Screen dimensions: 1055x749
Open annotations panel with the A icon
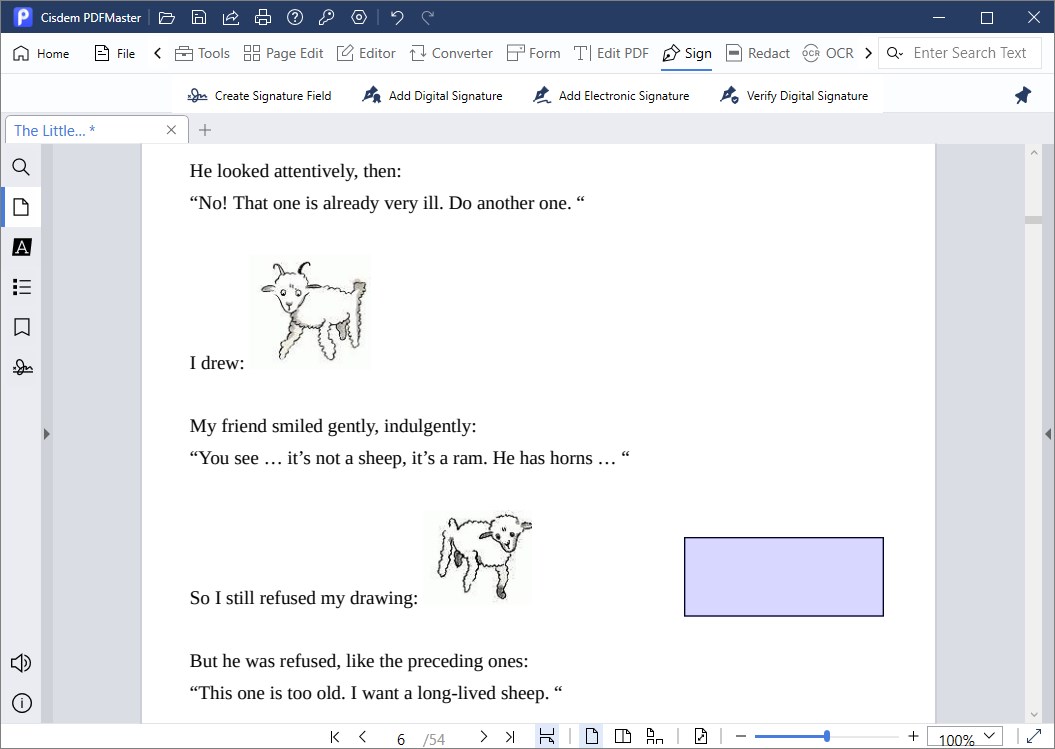coord(22,247)
